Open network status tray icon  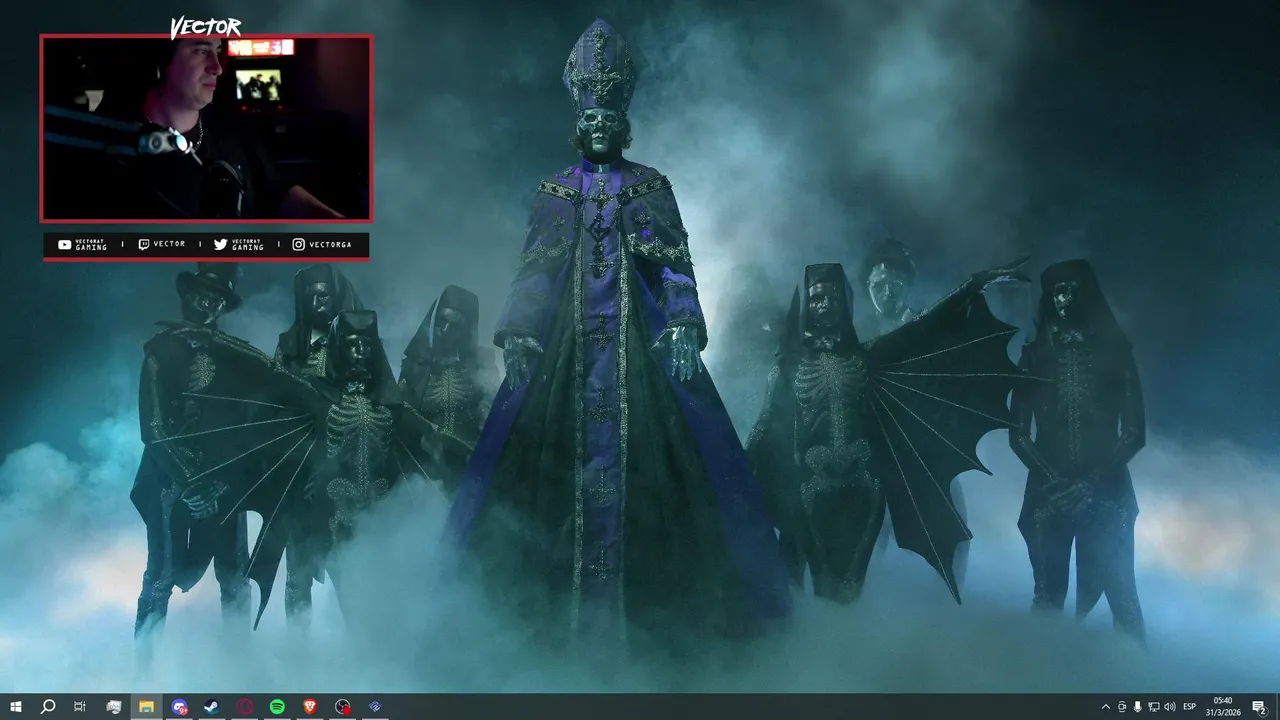1154,707
